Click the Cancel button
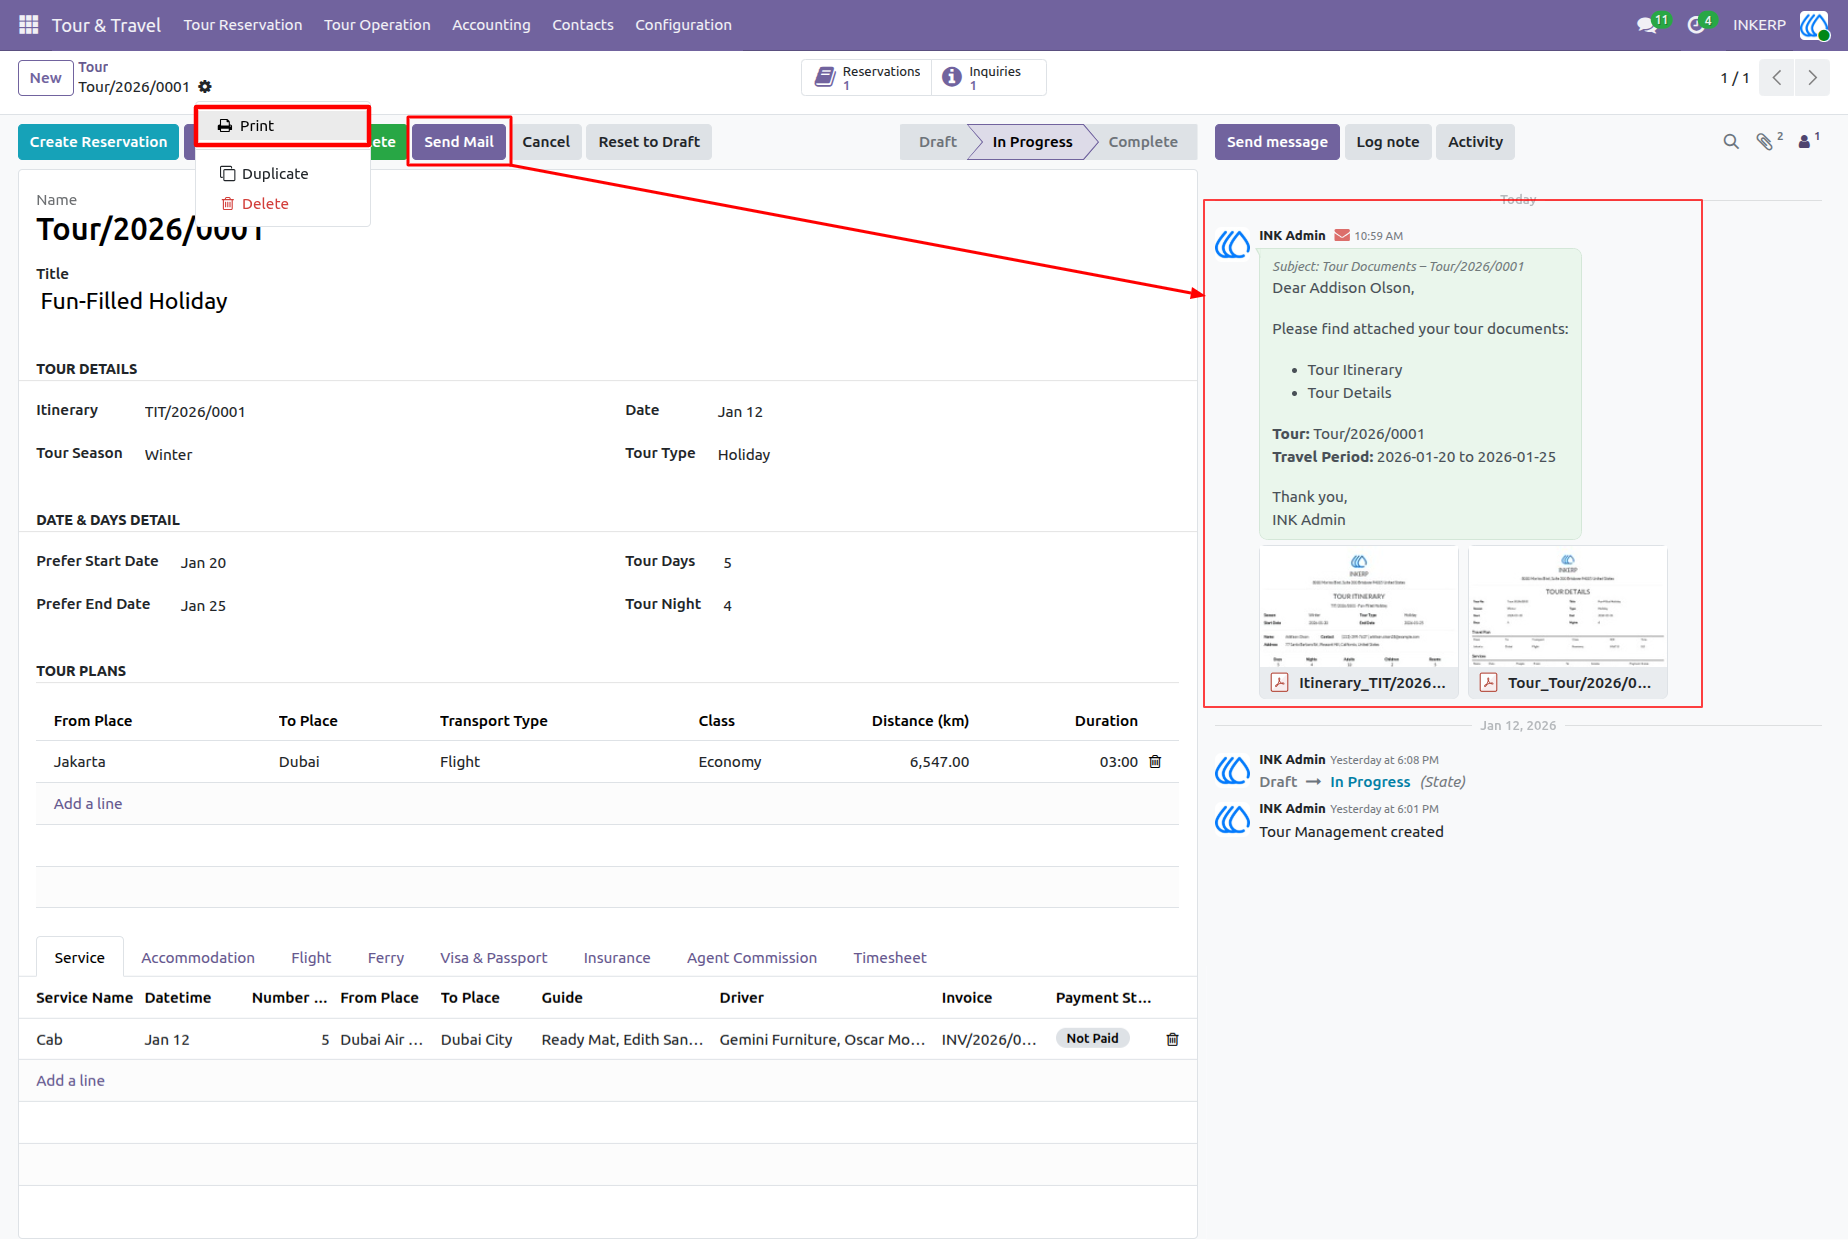The image size is (1848, 1241). point(546,142)
